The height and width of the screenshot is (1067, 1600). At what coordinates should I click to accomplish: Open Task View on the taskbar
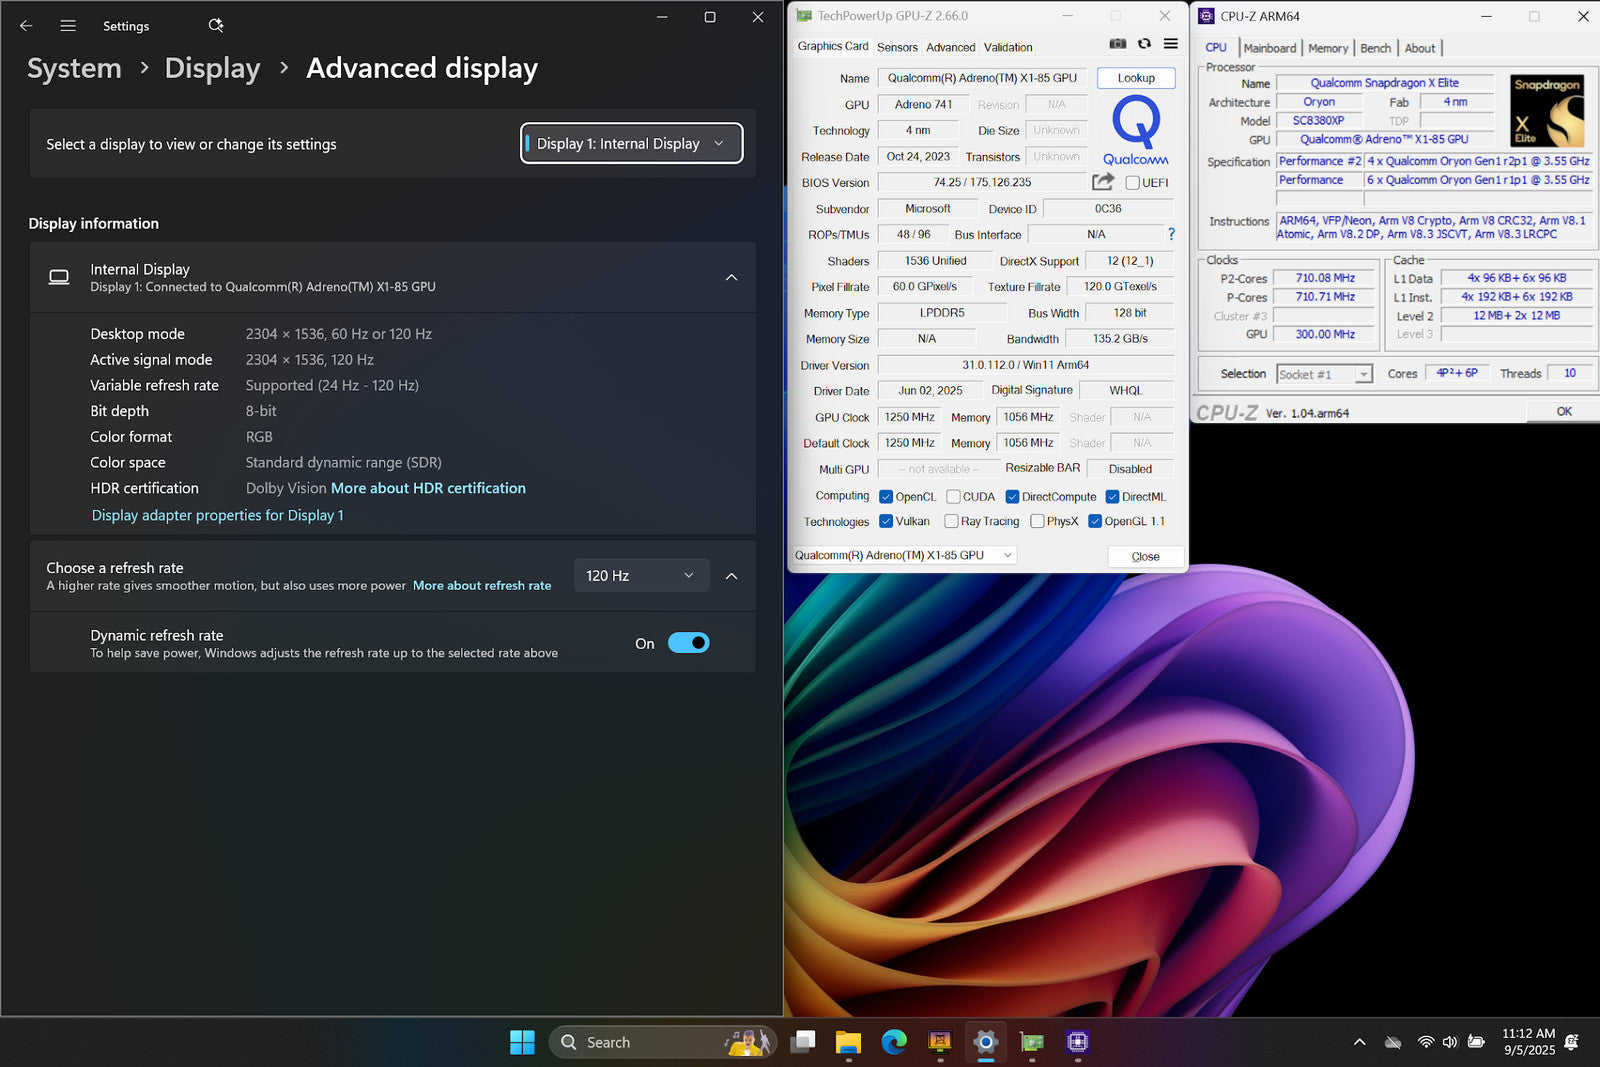[x=803, y=1042]
